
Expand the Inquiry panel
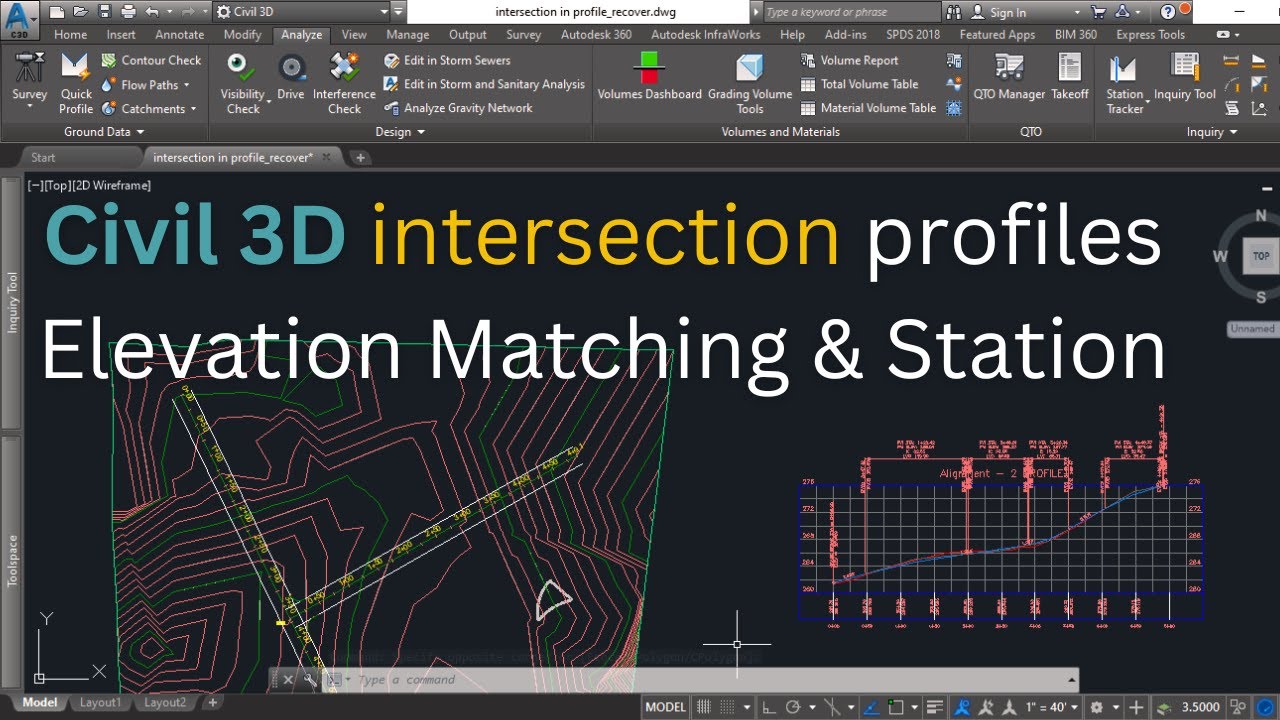[x=1212, y=131]
